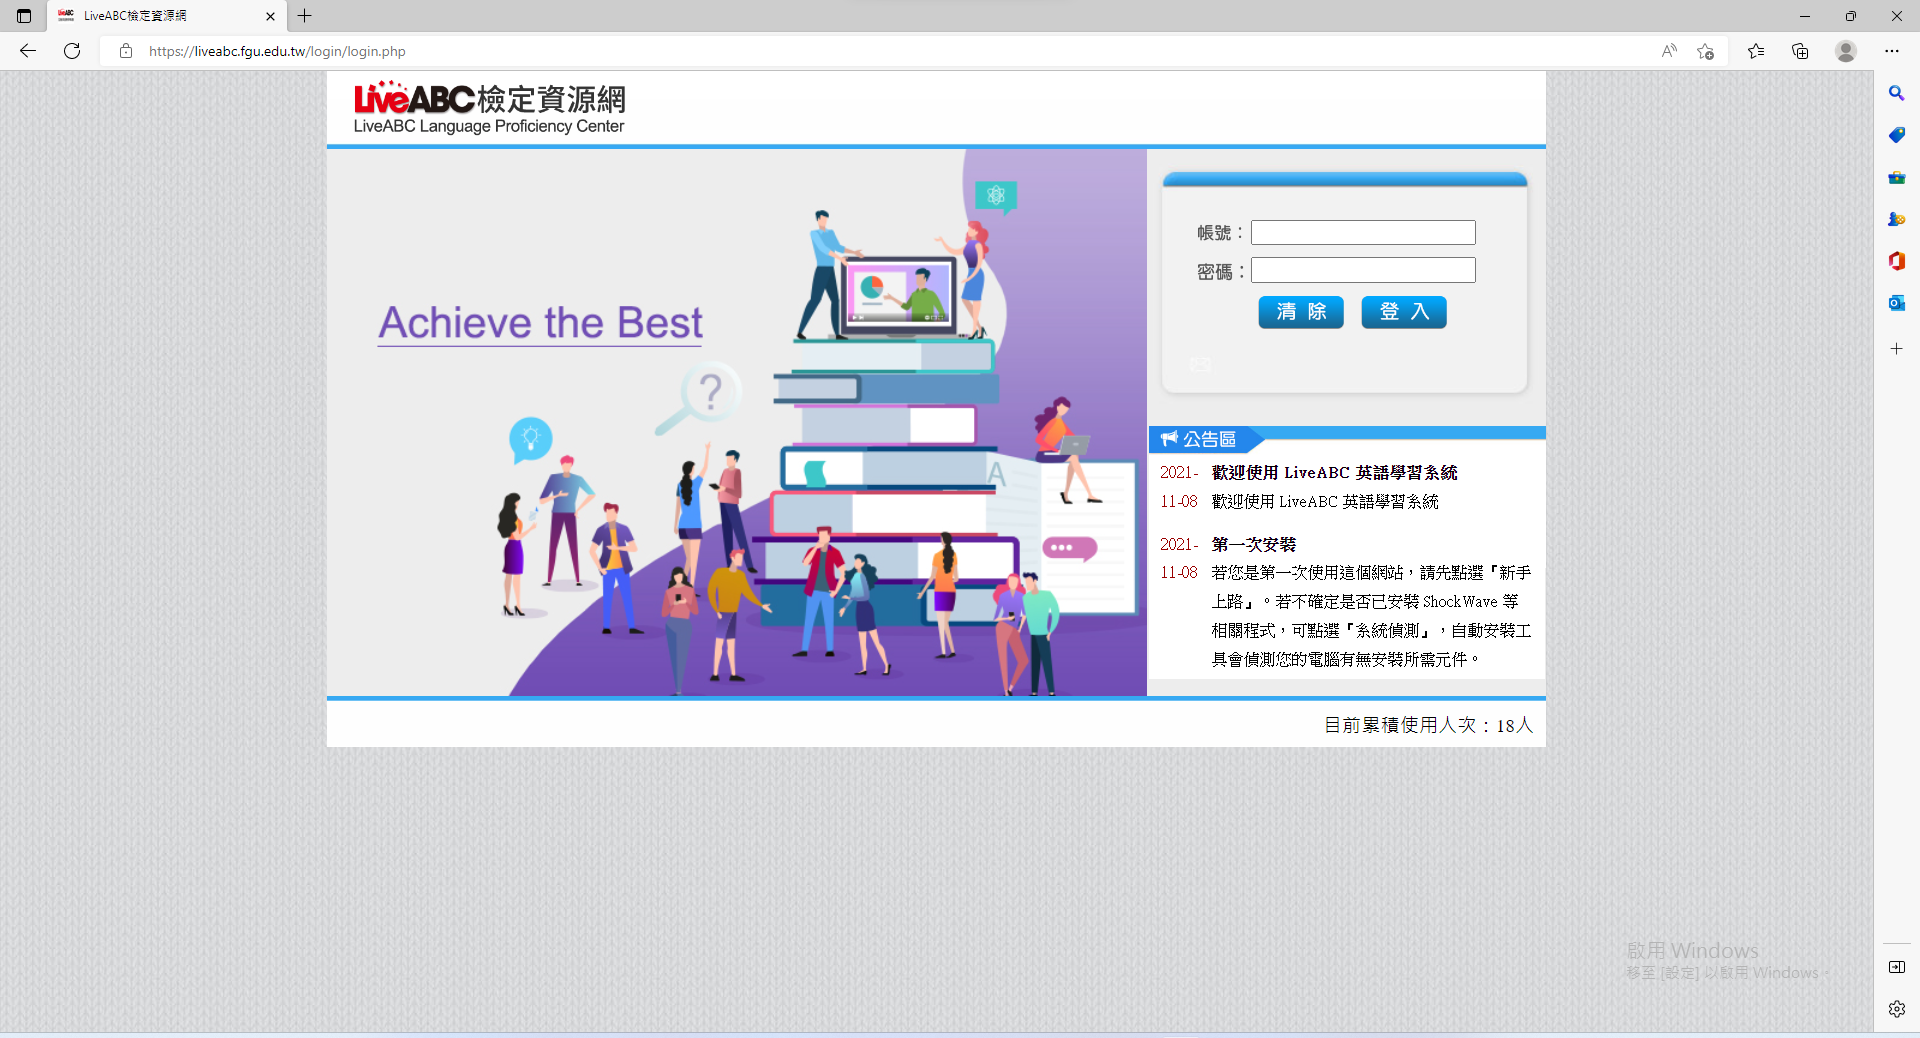Focus the 帳號 account input field
The width and height of the screenshot is (1920, 1038).
click(x=1363, y=233)
